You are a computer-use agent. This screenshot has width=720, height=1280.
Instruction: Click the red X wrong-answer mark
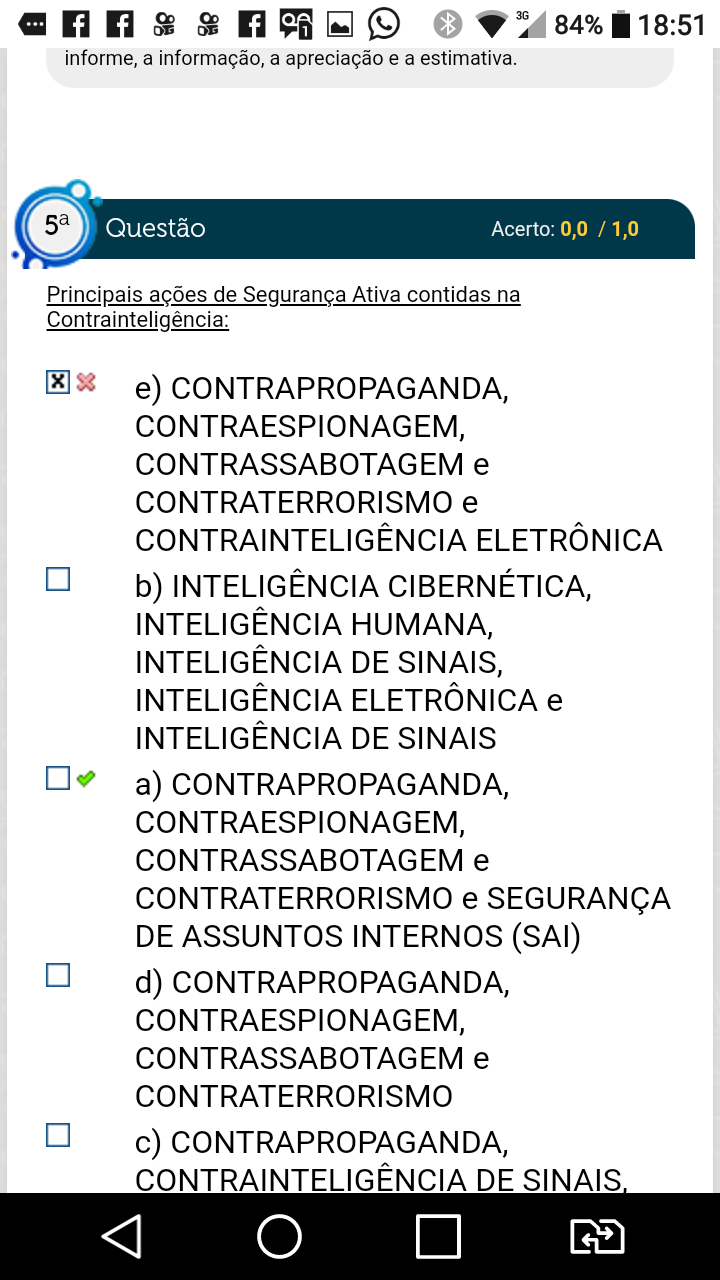[x=86, y=381]
